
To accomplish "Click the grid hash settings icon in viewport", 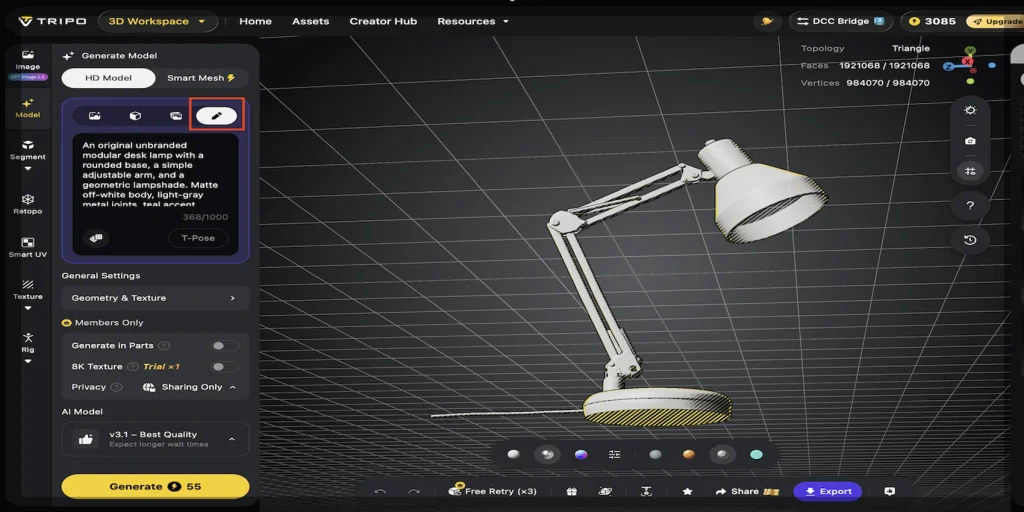I will pos(970,171).
